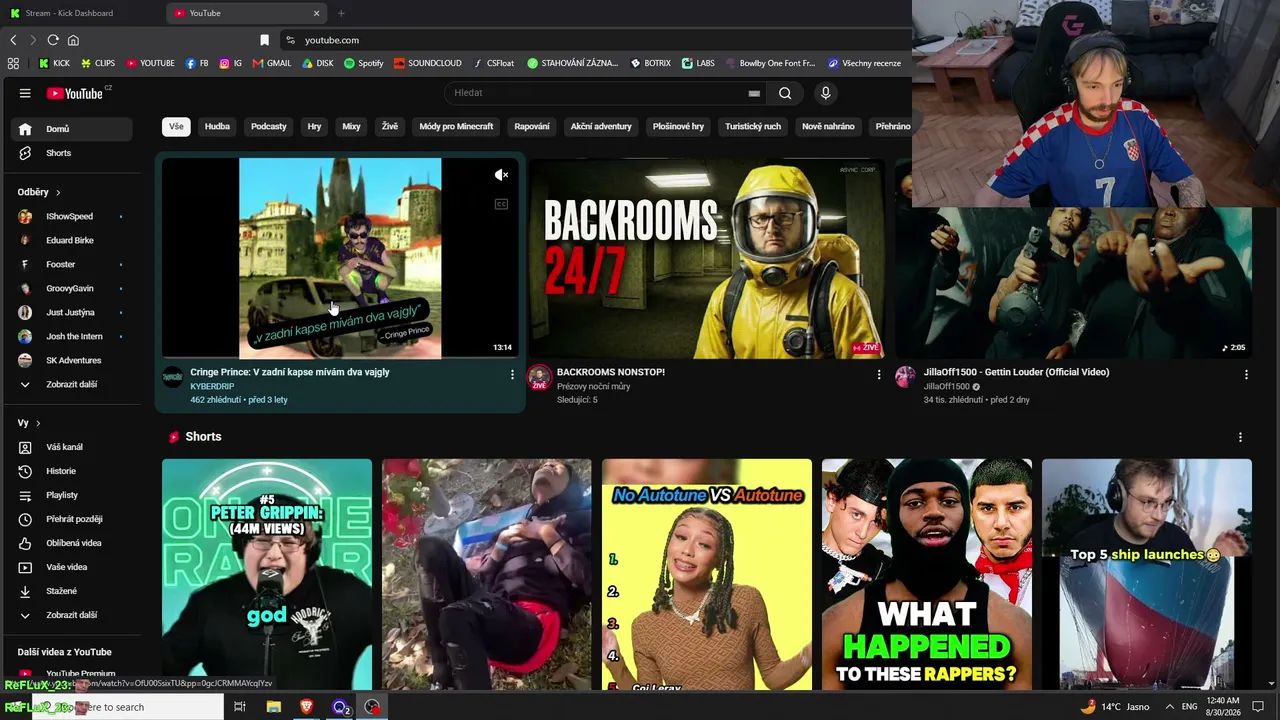The image size is (1280, 720).
Task: Open the ISHowSpeed channel subscription
Action: (72, 216)
